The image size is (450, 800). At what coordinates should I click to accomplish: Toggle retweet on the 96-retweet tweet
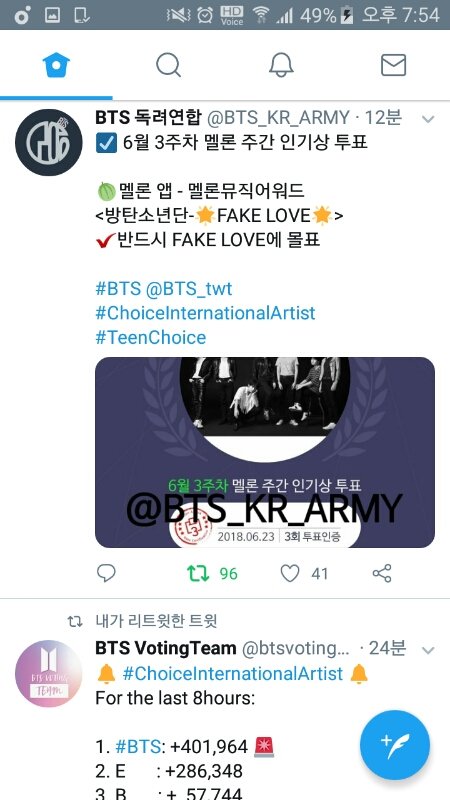pos(198,573)
